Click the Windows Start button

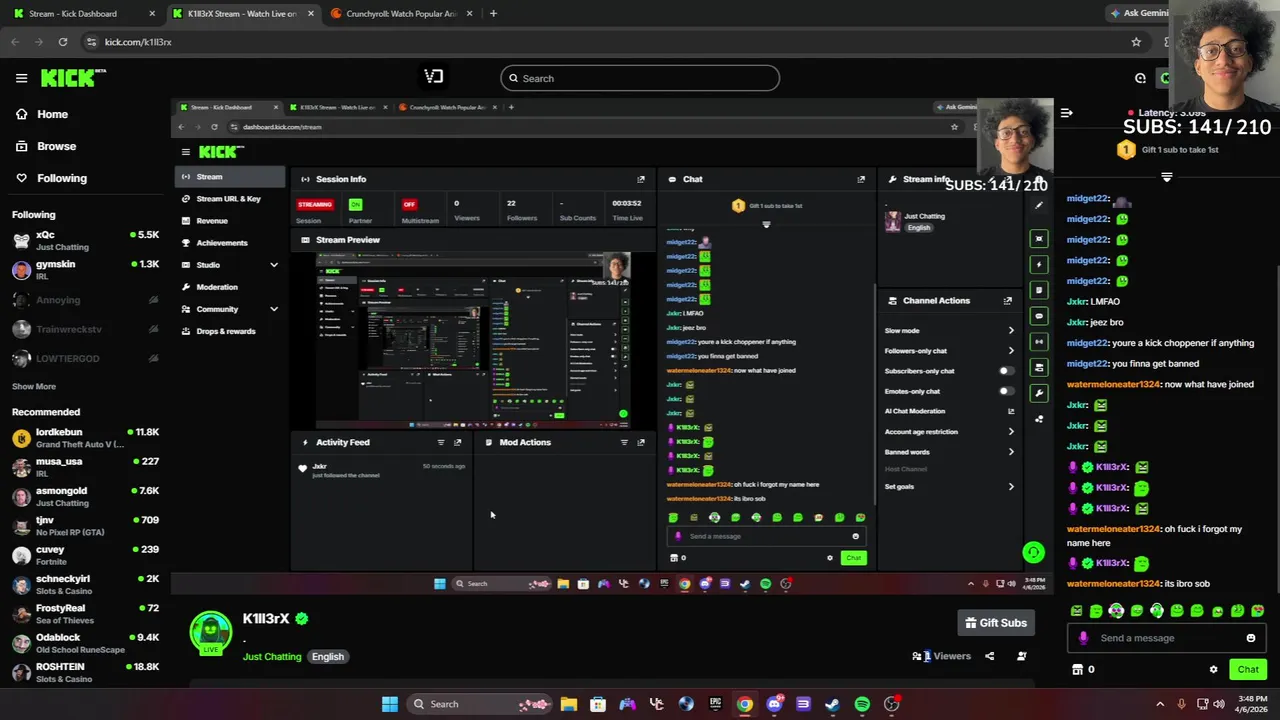pos(390,704)
